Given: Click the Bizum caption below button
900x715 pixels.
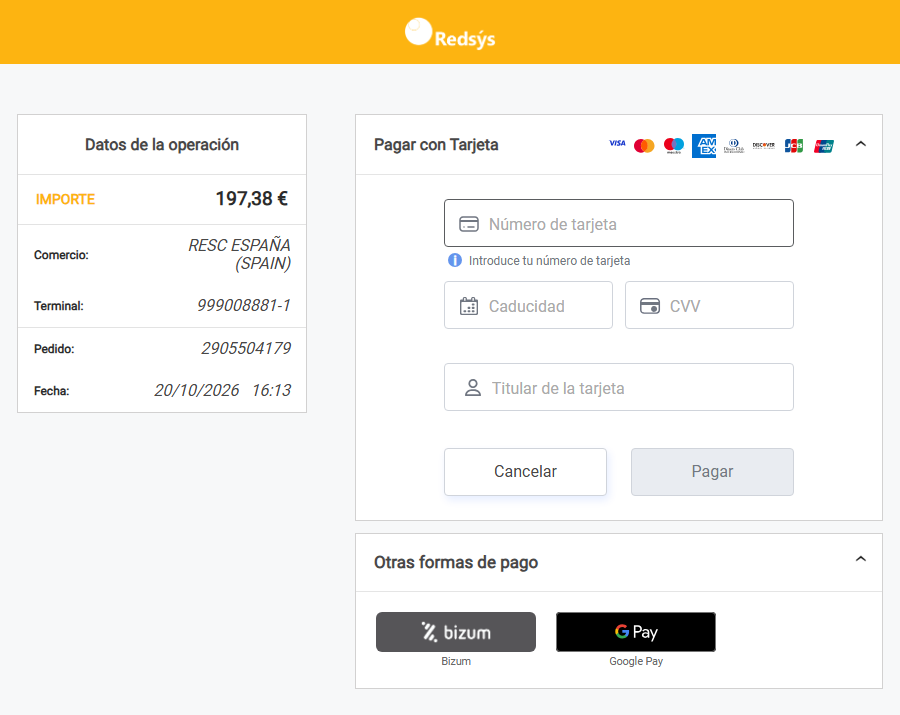Looking at the screenshot, I should click(456, 661).
